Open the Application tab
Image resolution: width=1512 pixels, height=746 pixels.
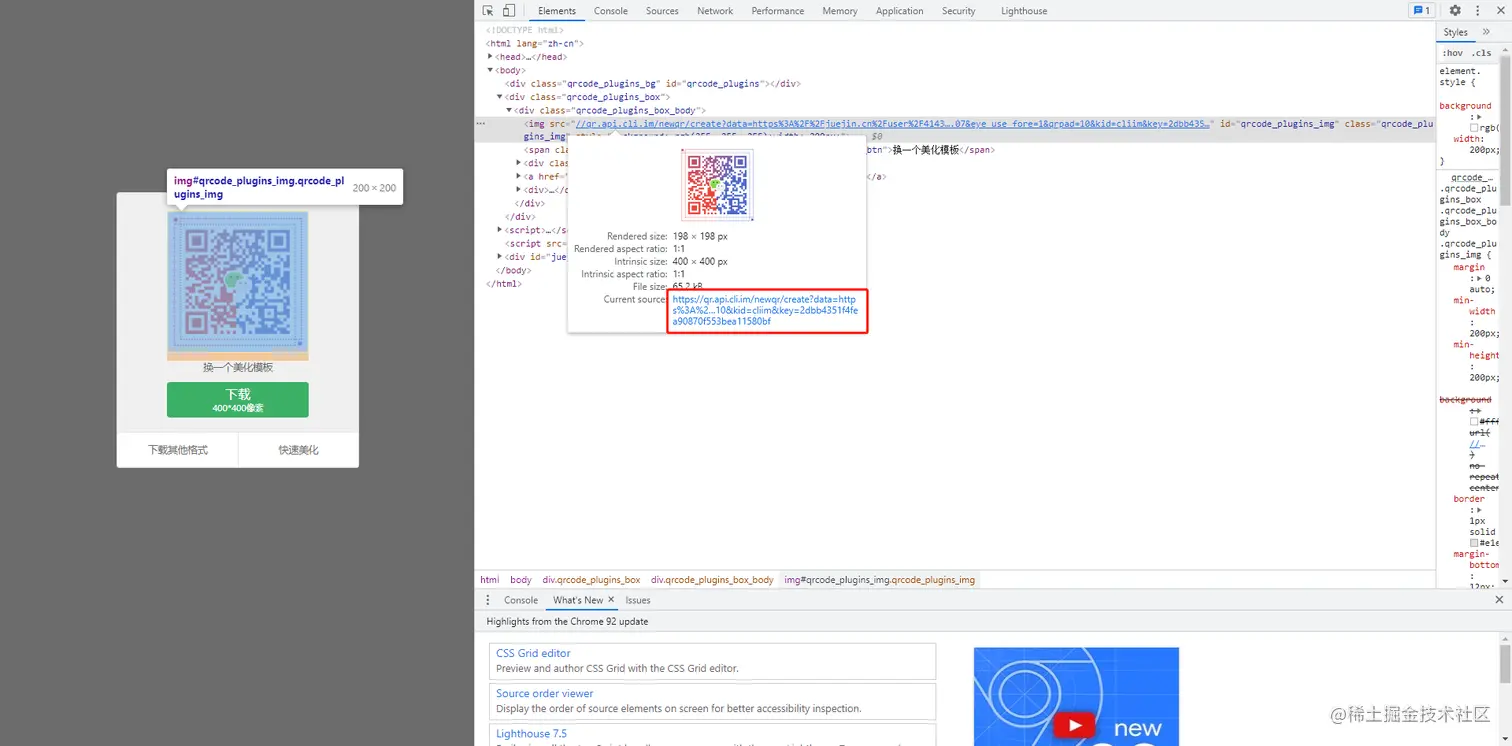[900, 11]
